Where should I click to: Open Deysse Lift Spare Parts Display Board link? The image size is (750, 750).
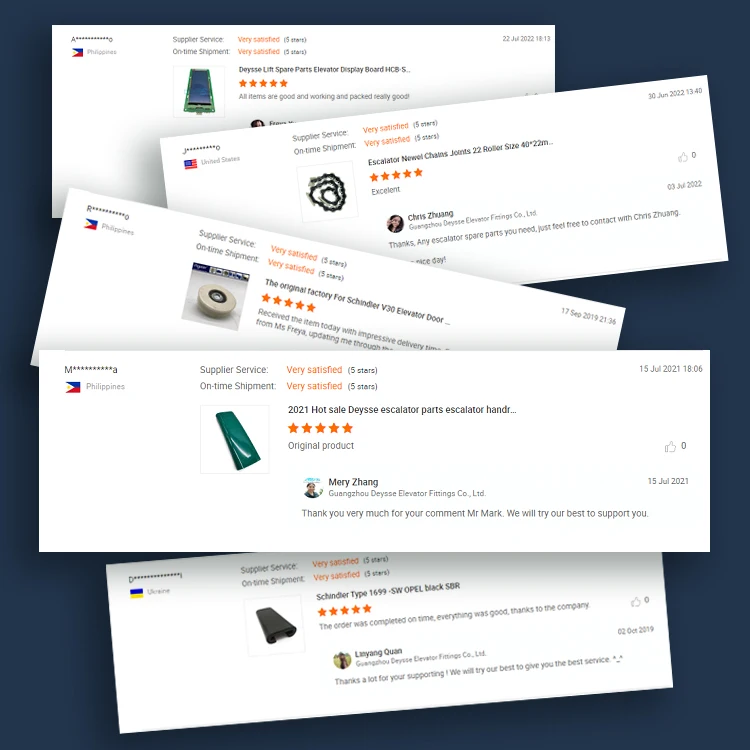pyautogui.click(x=324, y=69)
